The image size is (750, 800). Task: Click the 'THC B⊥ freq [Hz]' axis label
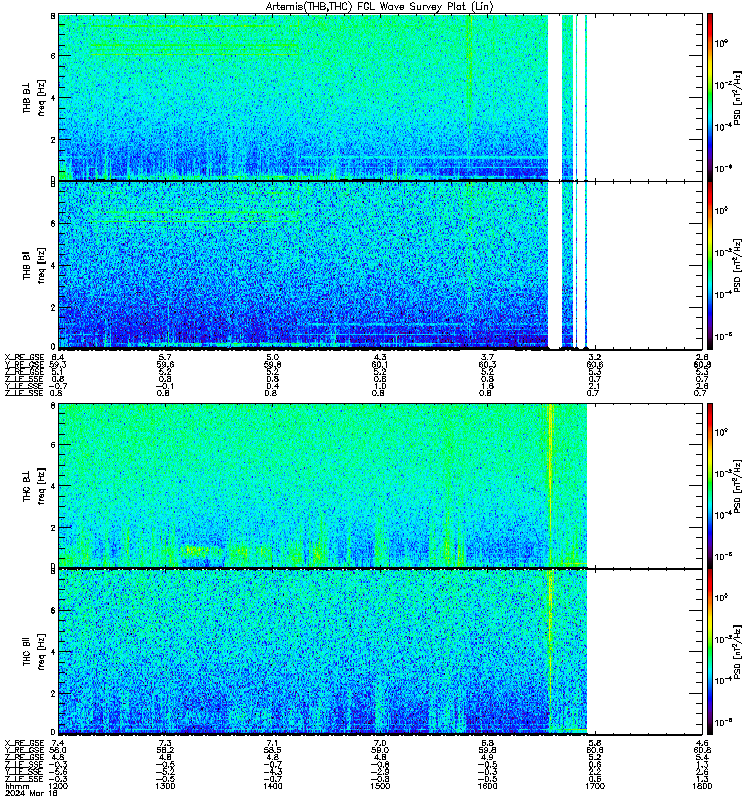[x=34, y=485]
